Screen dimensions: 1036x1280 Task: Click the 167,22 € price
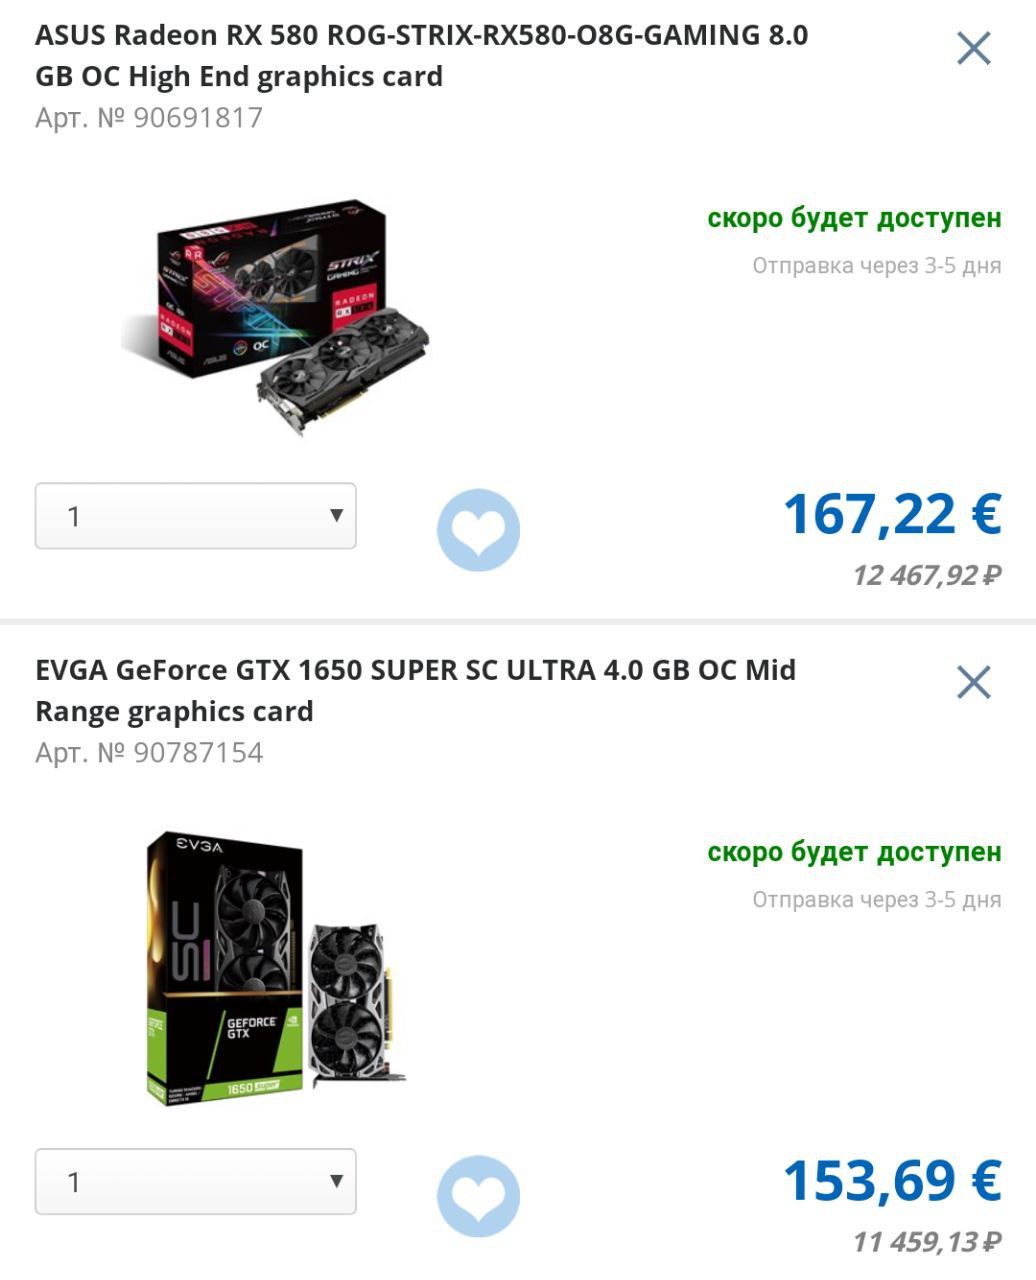(x=892, y=514)
